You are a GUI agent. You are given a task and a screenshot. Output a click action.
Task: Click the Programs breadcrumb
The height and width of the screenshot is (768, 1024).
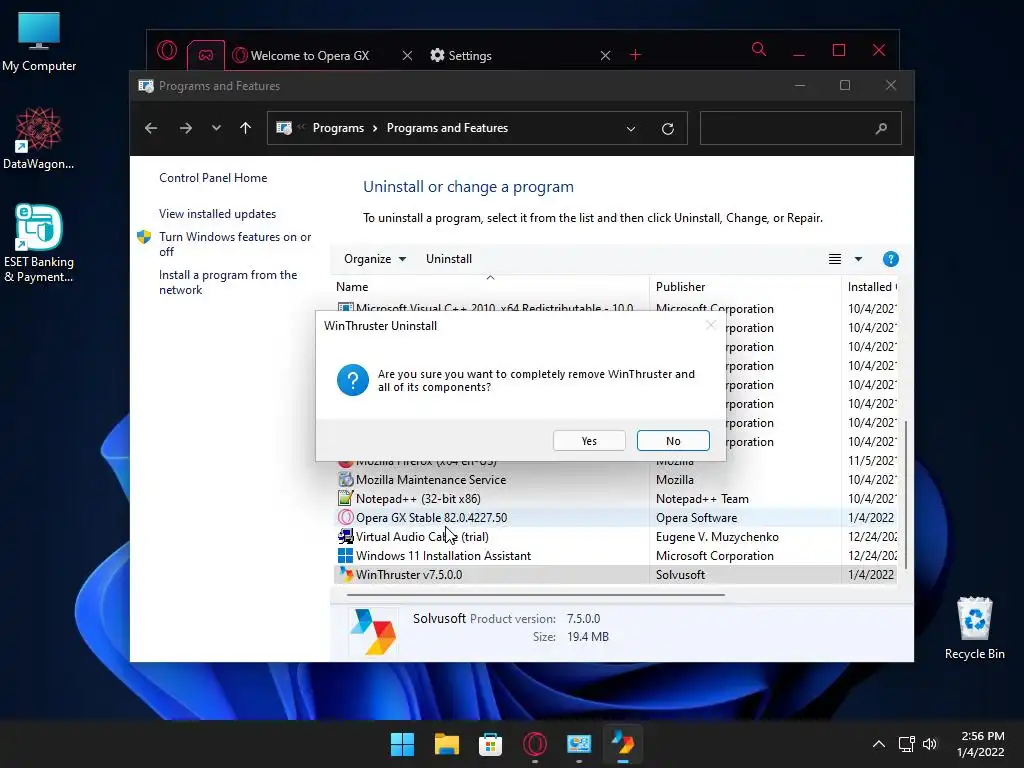338,128
